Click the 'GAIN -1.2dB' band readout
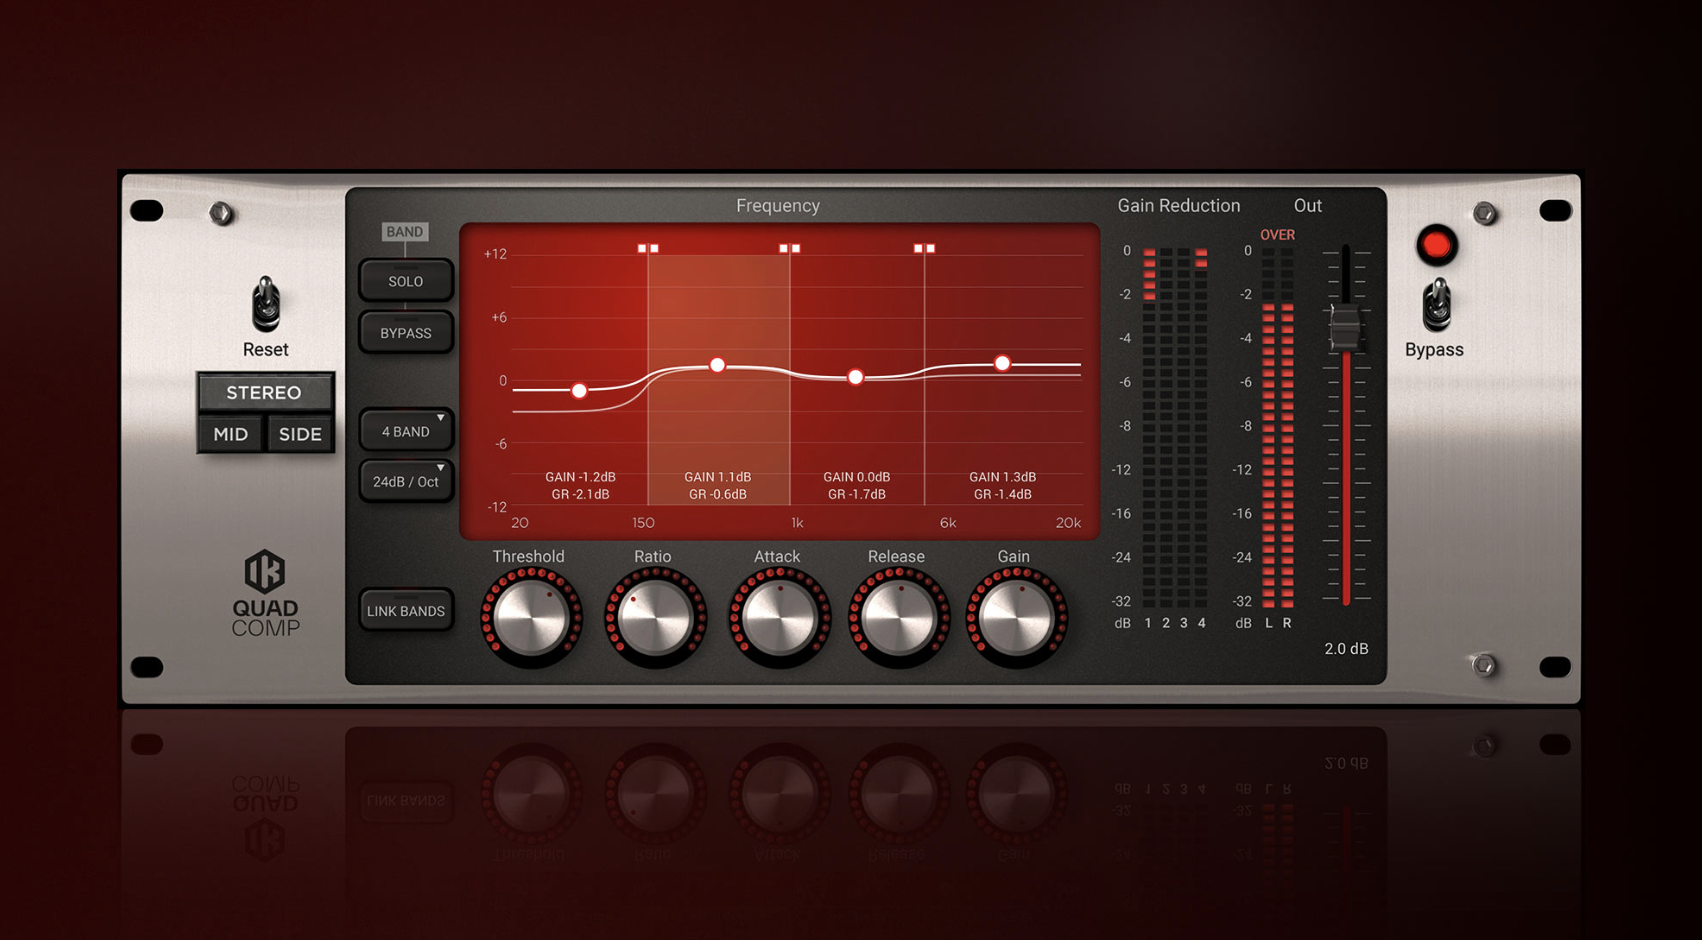 [x=580, y=477]
